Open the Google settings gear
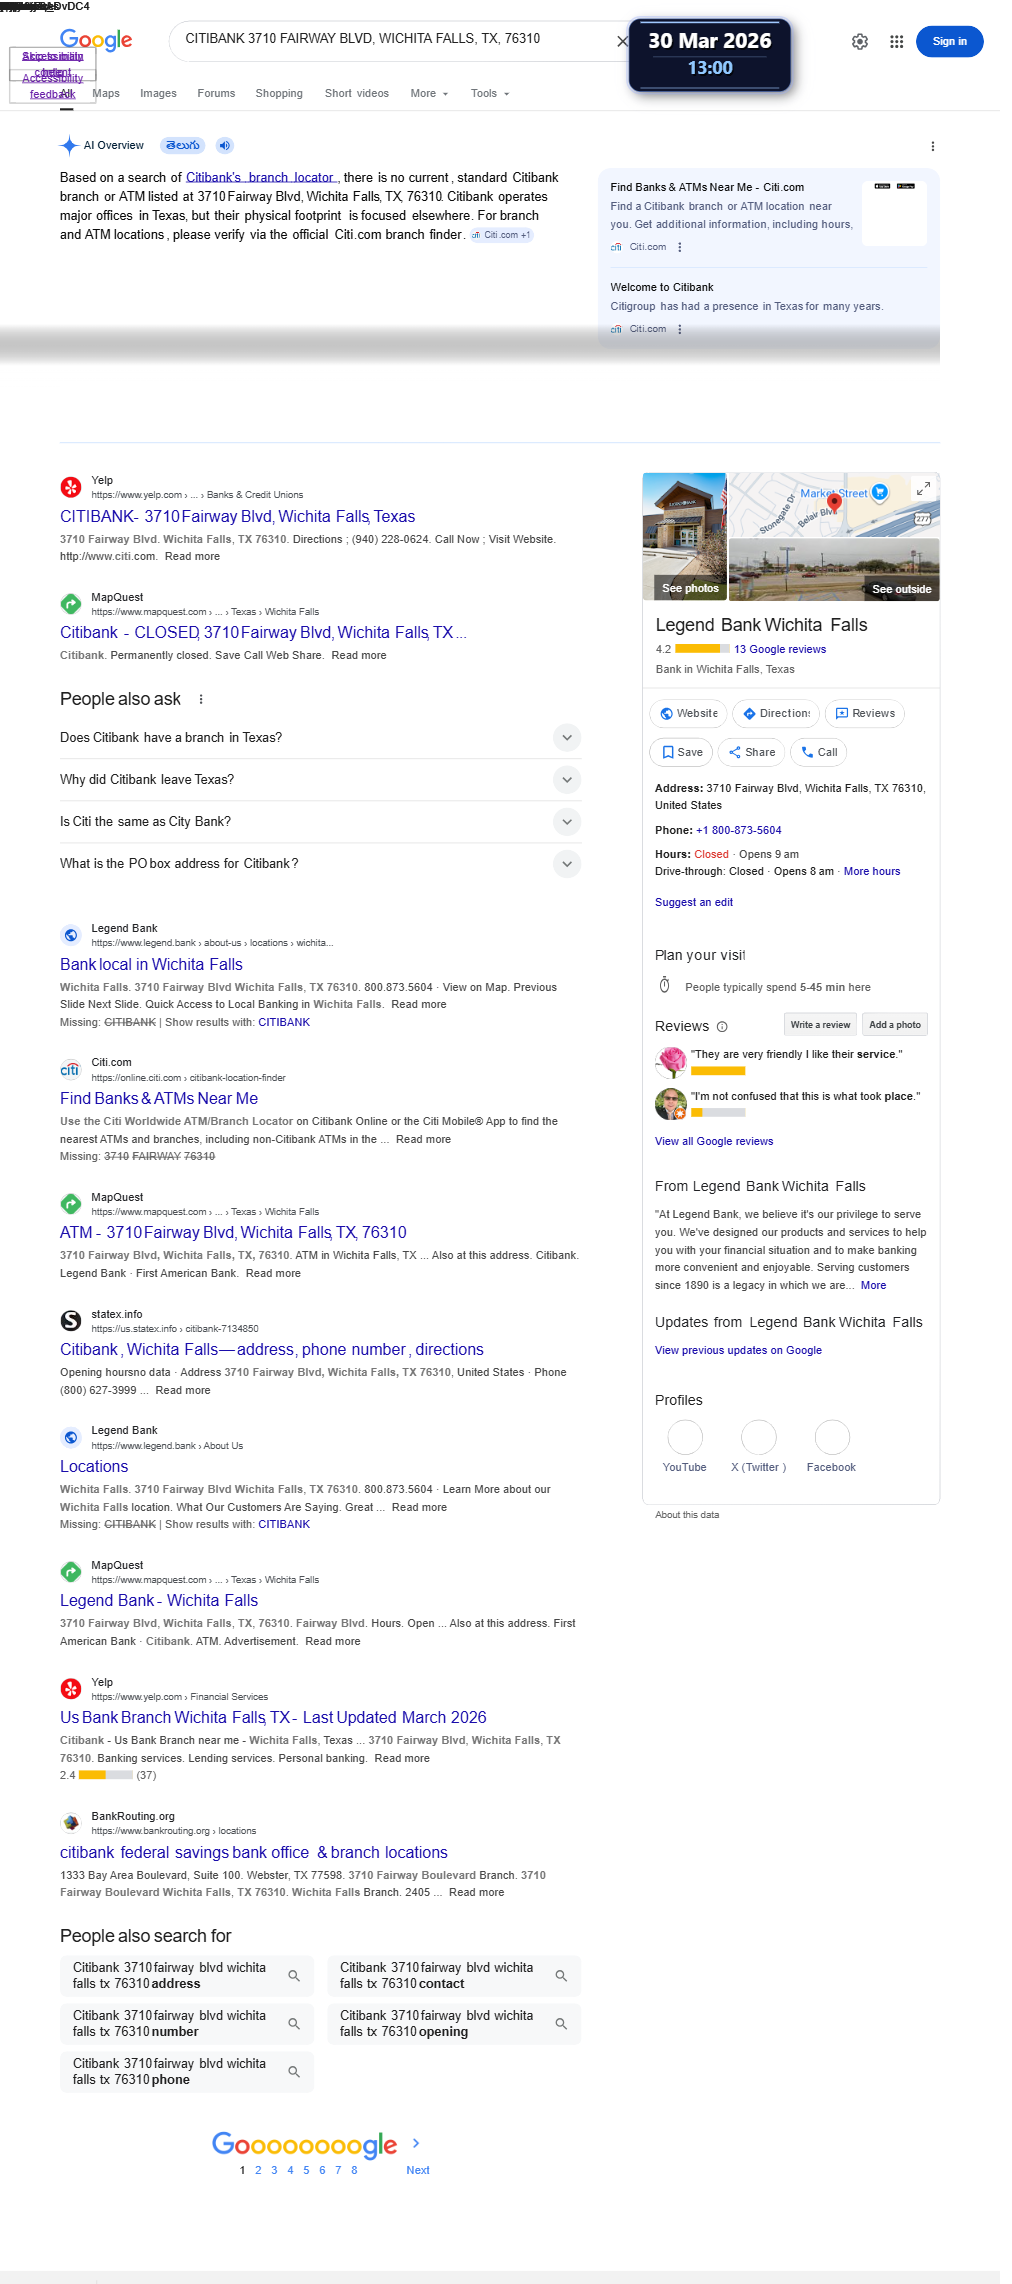The height and width of the screenshot is (2284, 1012). [x=859, y=42]
